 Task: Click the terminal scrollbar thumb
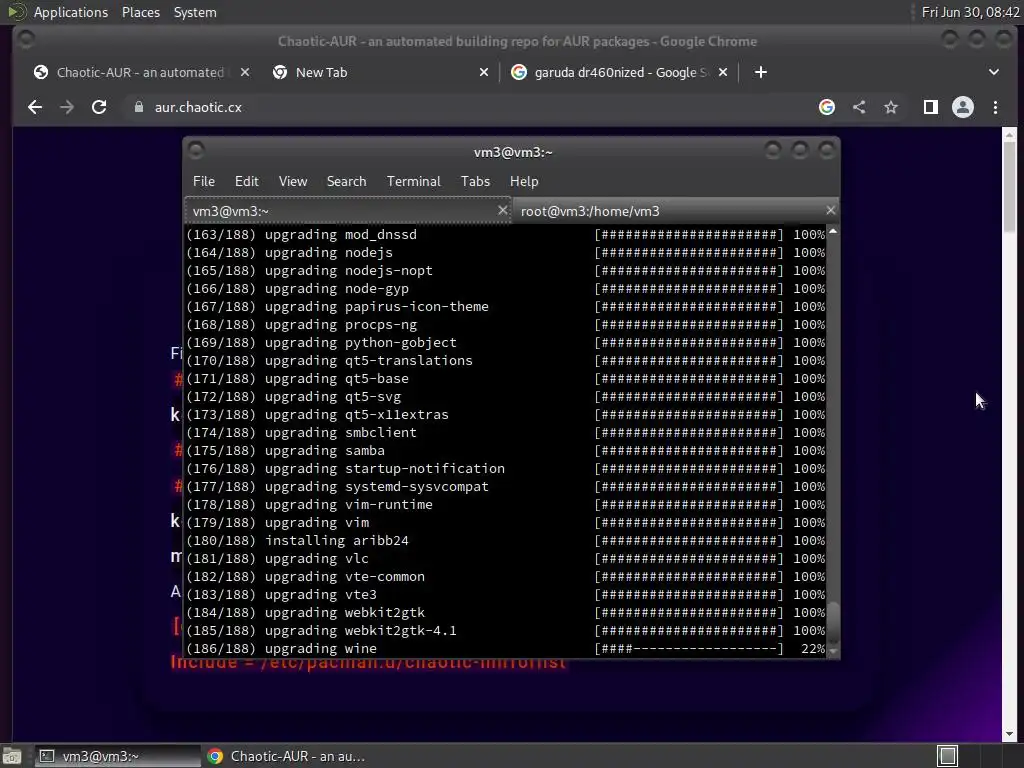(x=833, y=622)
